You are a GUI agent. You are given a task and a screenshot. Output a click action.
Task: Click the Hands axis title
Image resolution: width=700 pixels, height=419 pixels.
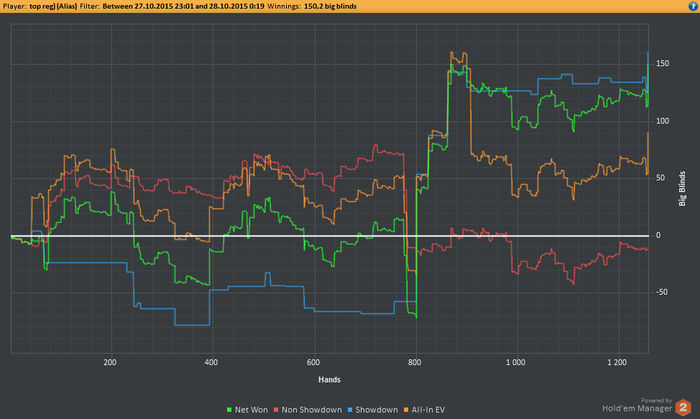click(x=329, y=380)
